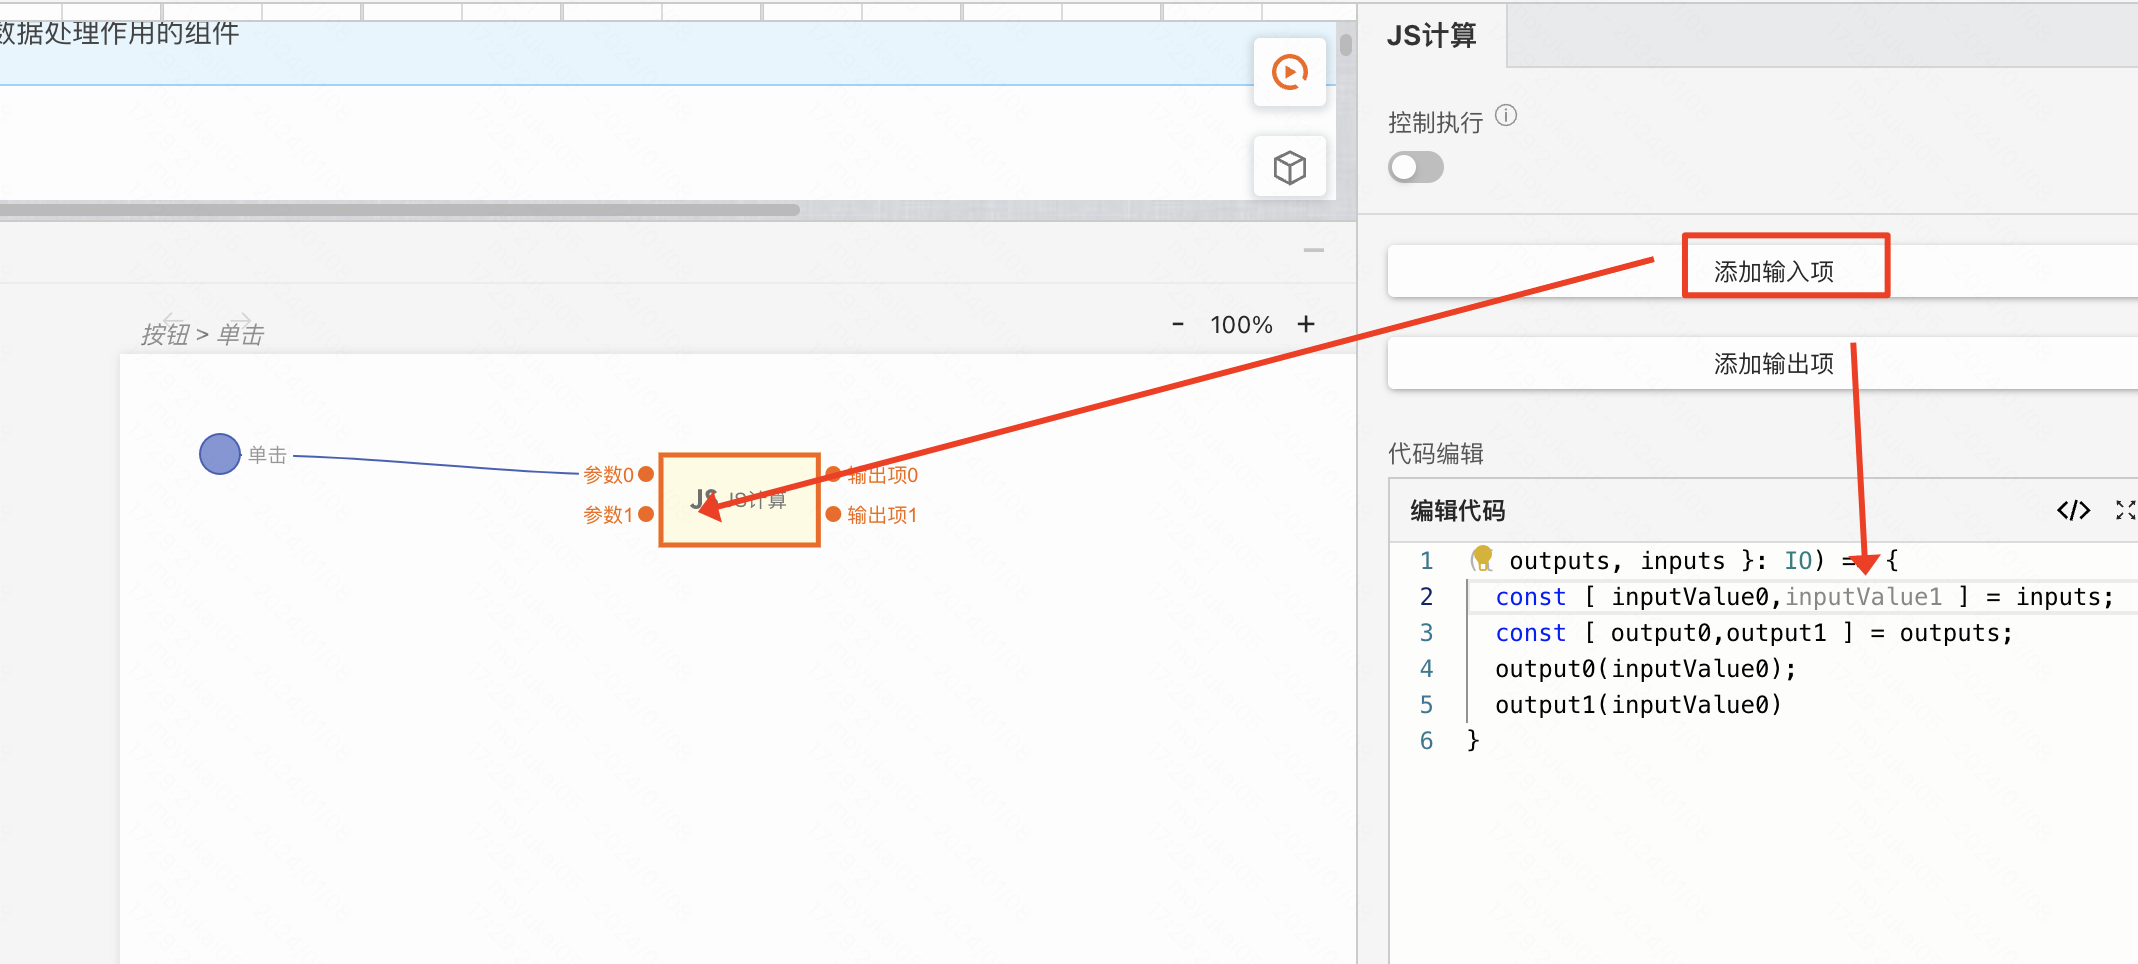
Task: Click the 单击 event start circle
Action: 220,454
